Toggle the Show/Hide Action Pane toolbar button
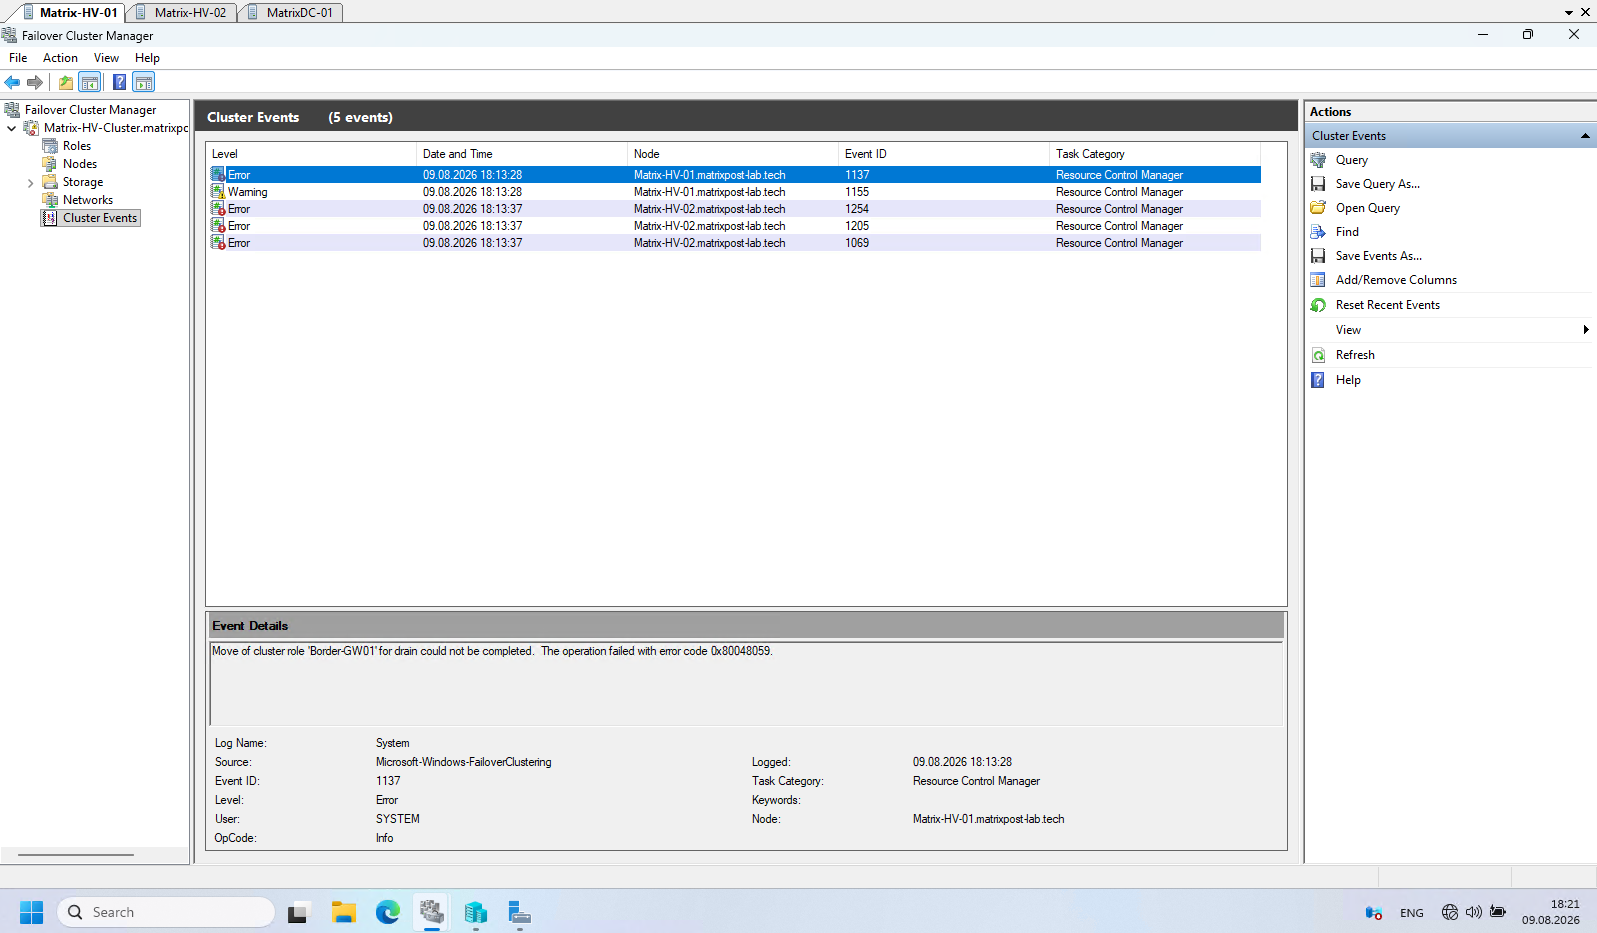Viewport: 1597px width, 933px height. pos(144,82)
